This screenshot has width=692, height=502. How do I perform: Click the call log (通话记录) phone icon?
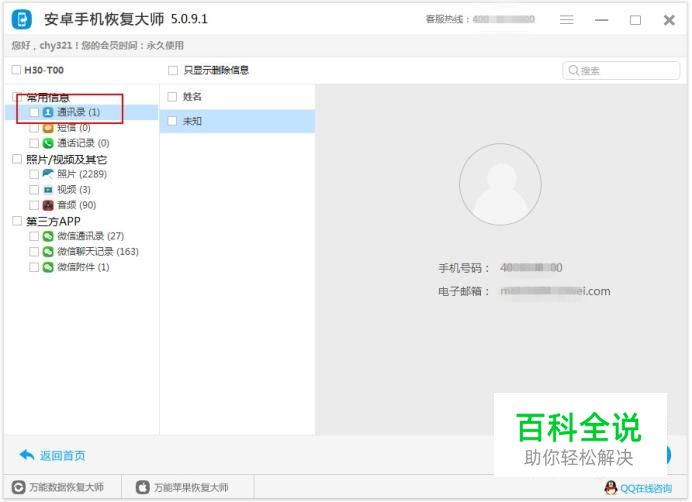[x=48, y=143]
